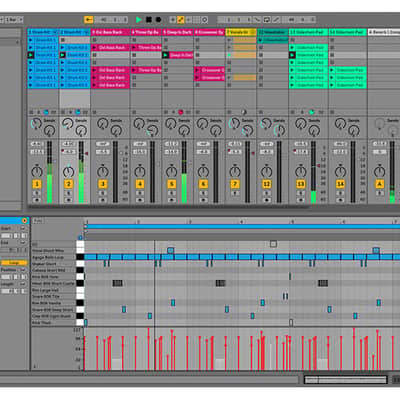Start playback with the green Play button
The height and width of the screenshot is (400, 400).
click(139, 20)
